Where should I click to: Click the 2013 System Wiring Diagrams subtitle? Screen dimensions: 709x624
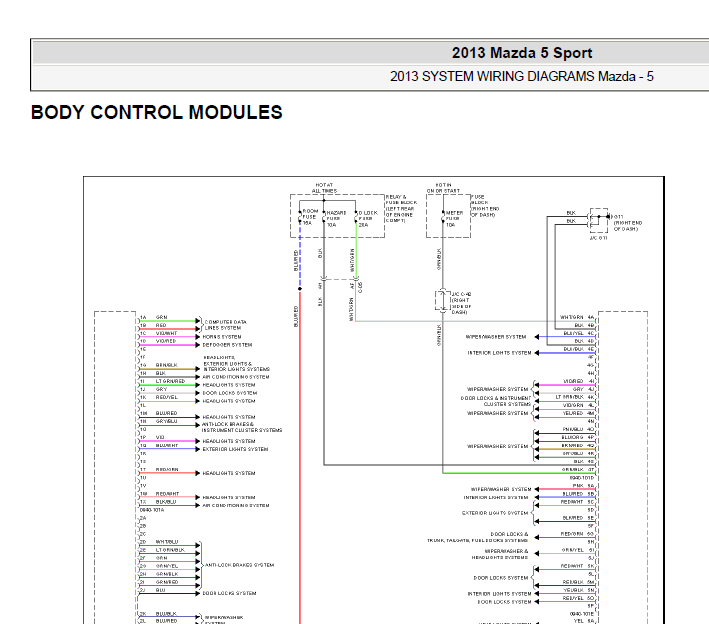[521, 77]
